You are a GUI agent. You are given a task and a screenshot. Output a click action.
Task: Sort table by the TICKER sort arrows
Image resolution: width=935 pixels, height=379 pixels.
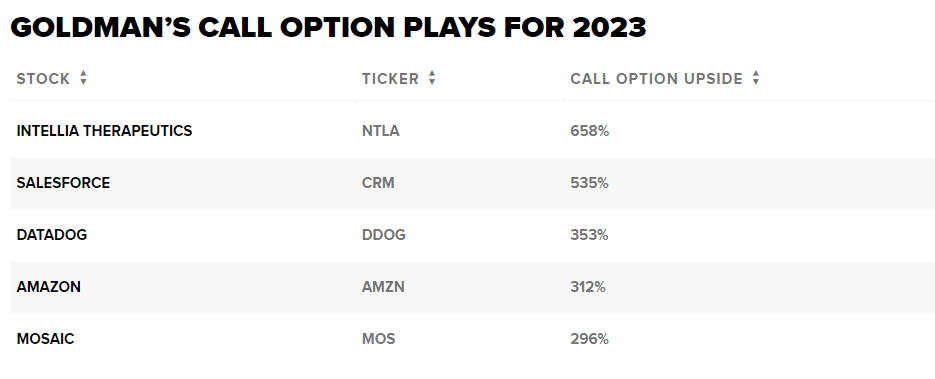point(432,78)
